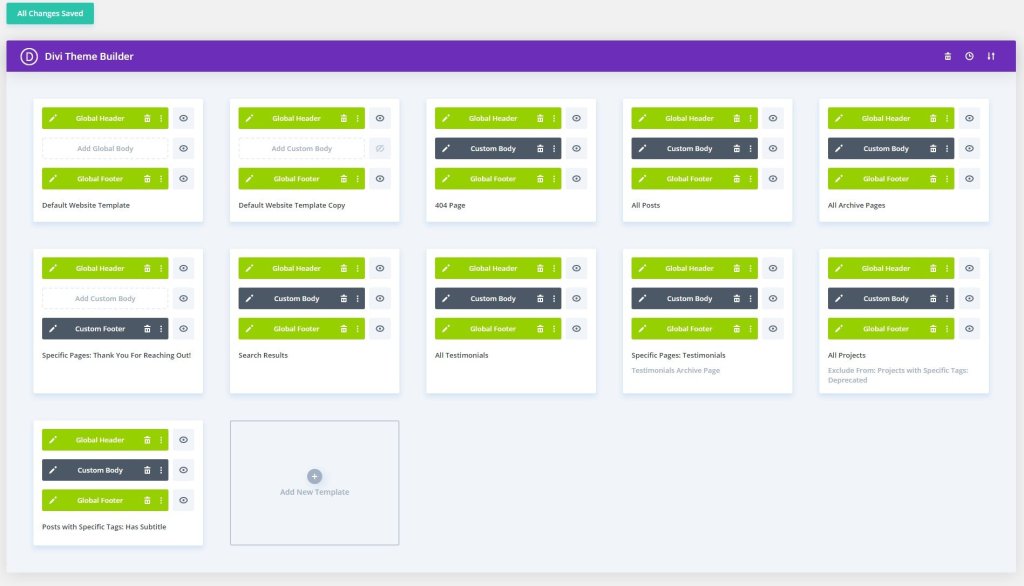Image resolution: width=1024 pixels, height=586 pixels.
Task: Click 'Testimonials Archive Page' exclusion text
Action: click(x=675, y=370)
